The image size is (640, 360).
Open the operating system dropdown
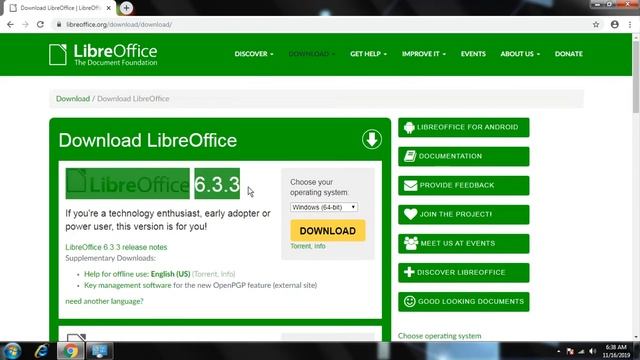click(x=324, y=207)
